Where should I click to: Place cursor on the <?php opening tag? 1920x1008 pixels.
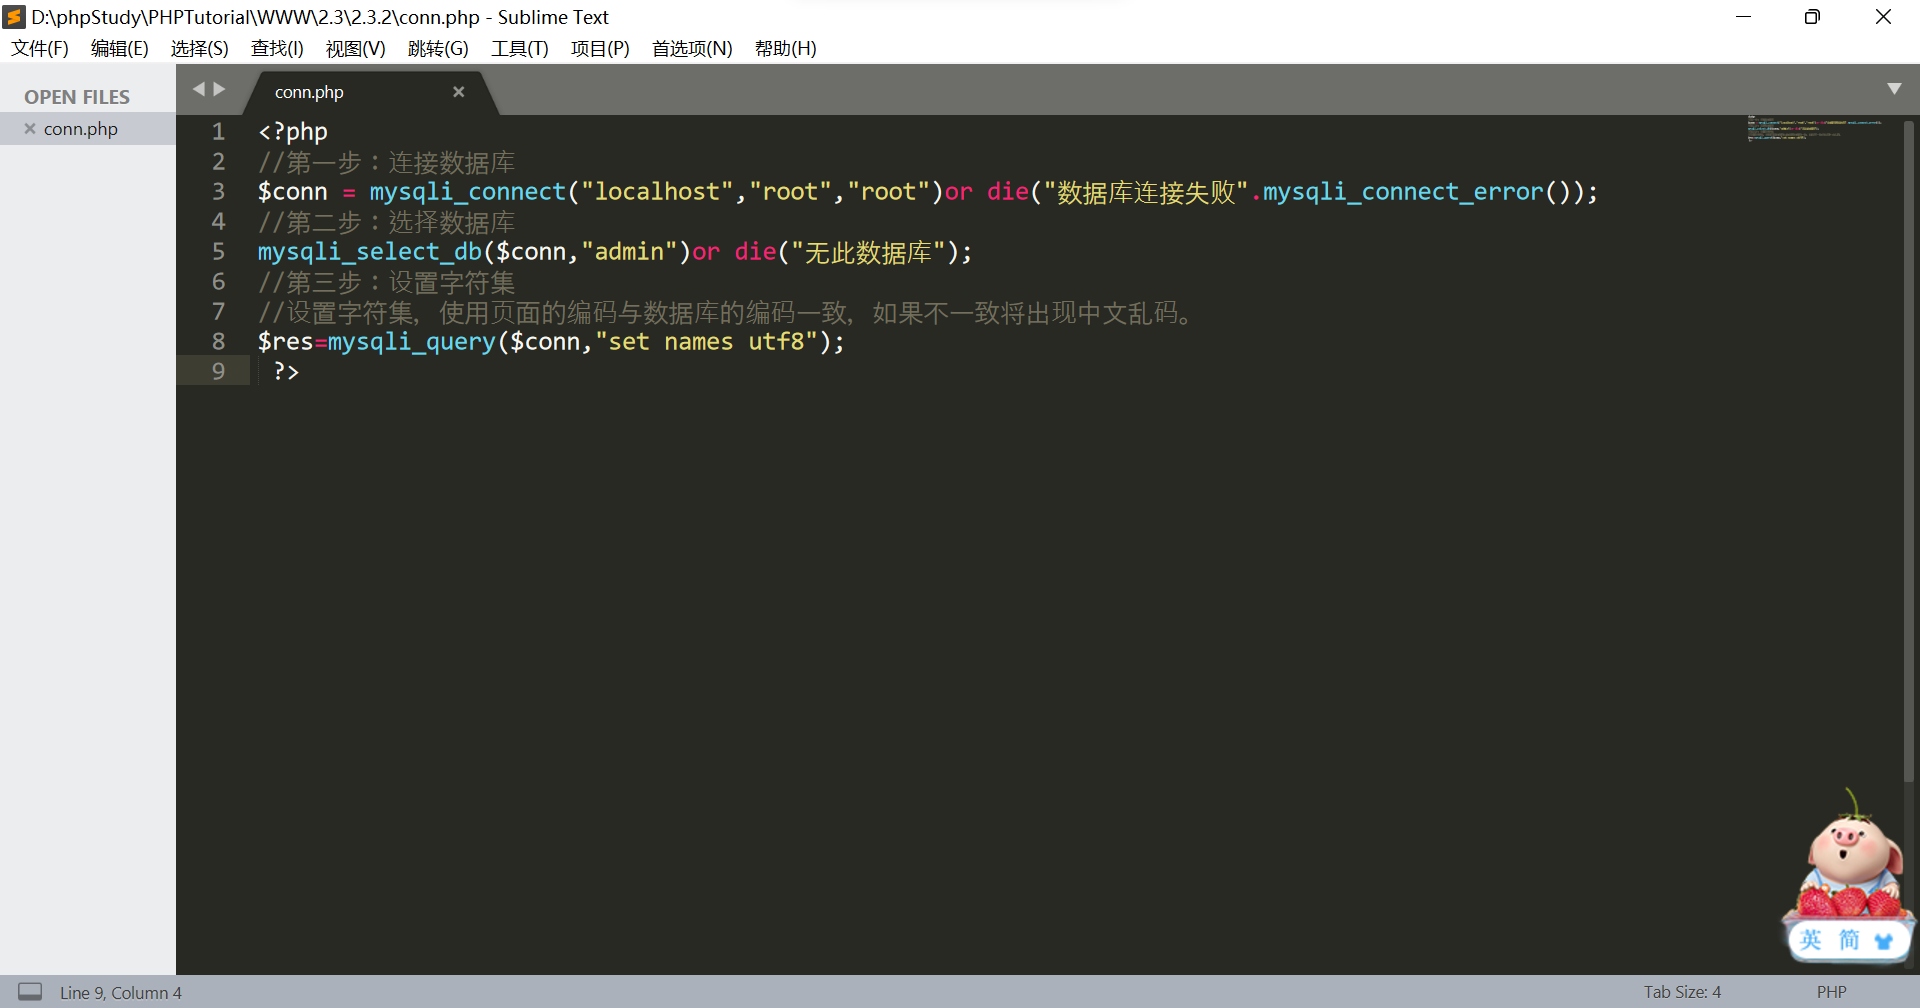coord(293,131)
